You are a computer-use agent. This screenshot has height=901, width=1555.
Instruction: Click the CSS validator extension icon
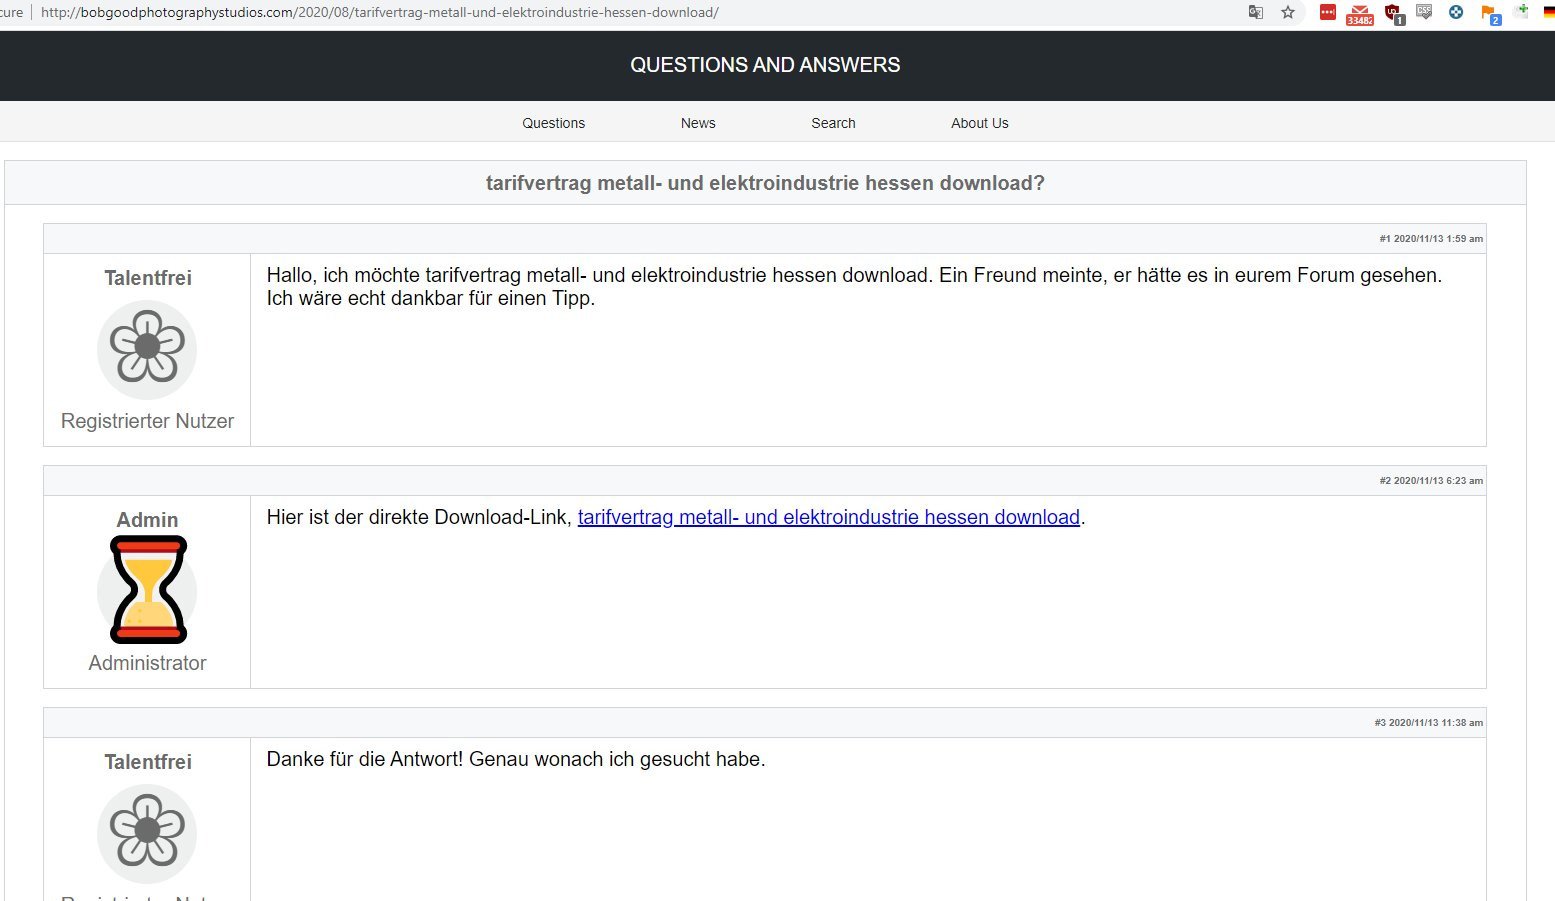pyautogui.click(x=1424, y=12)
